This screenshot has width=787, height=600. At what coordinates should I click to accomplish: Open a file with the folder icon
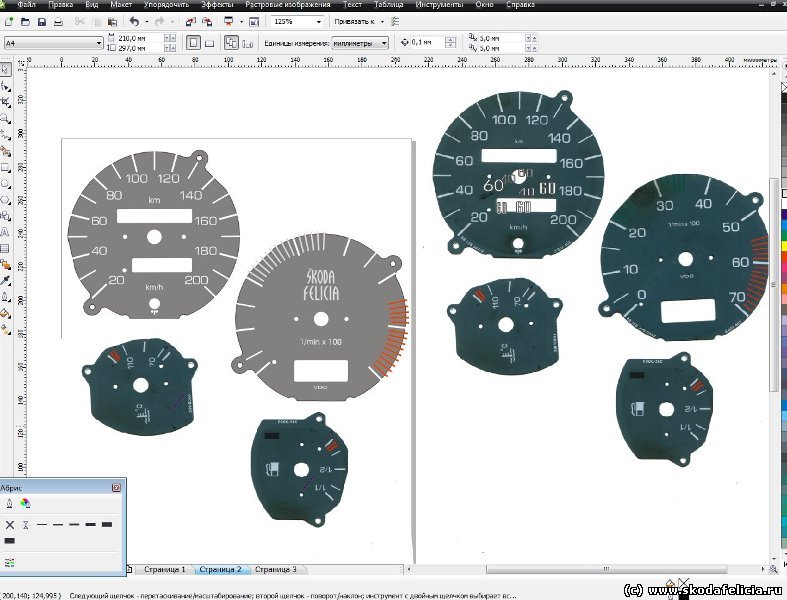pyautogui.click(x=25, y=22)
